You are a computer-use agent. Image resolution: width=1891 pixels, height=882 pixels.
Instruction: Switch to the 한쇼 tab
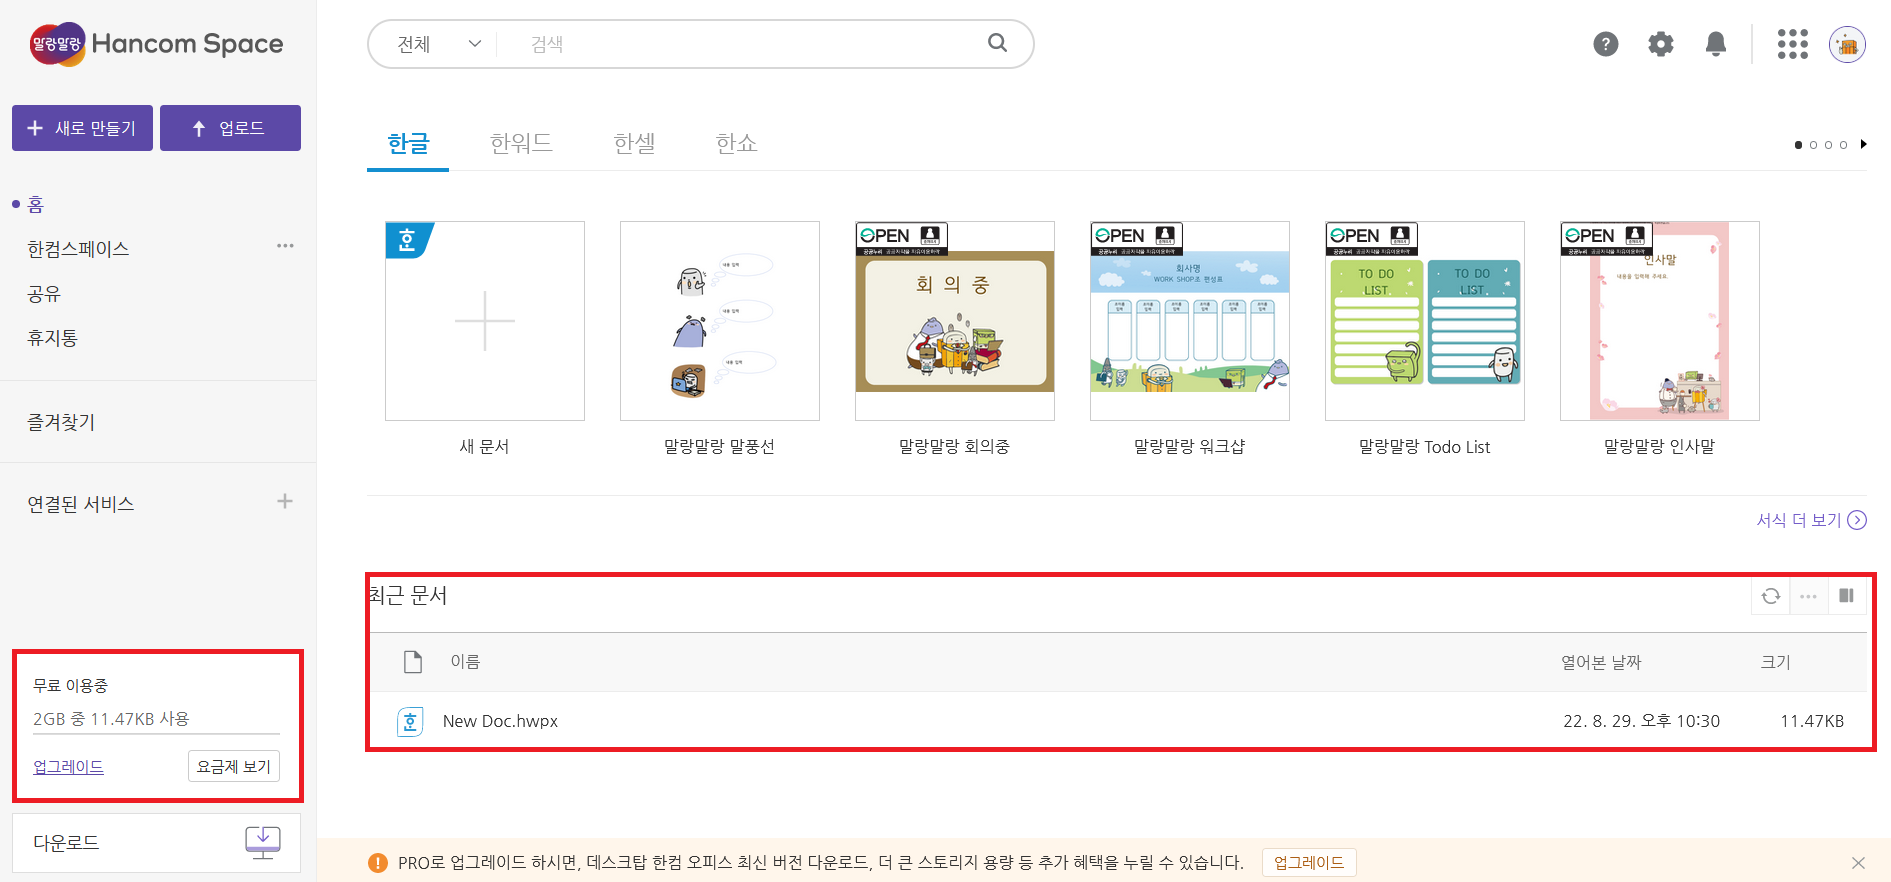[x=736, y=144]
